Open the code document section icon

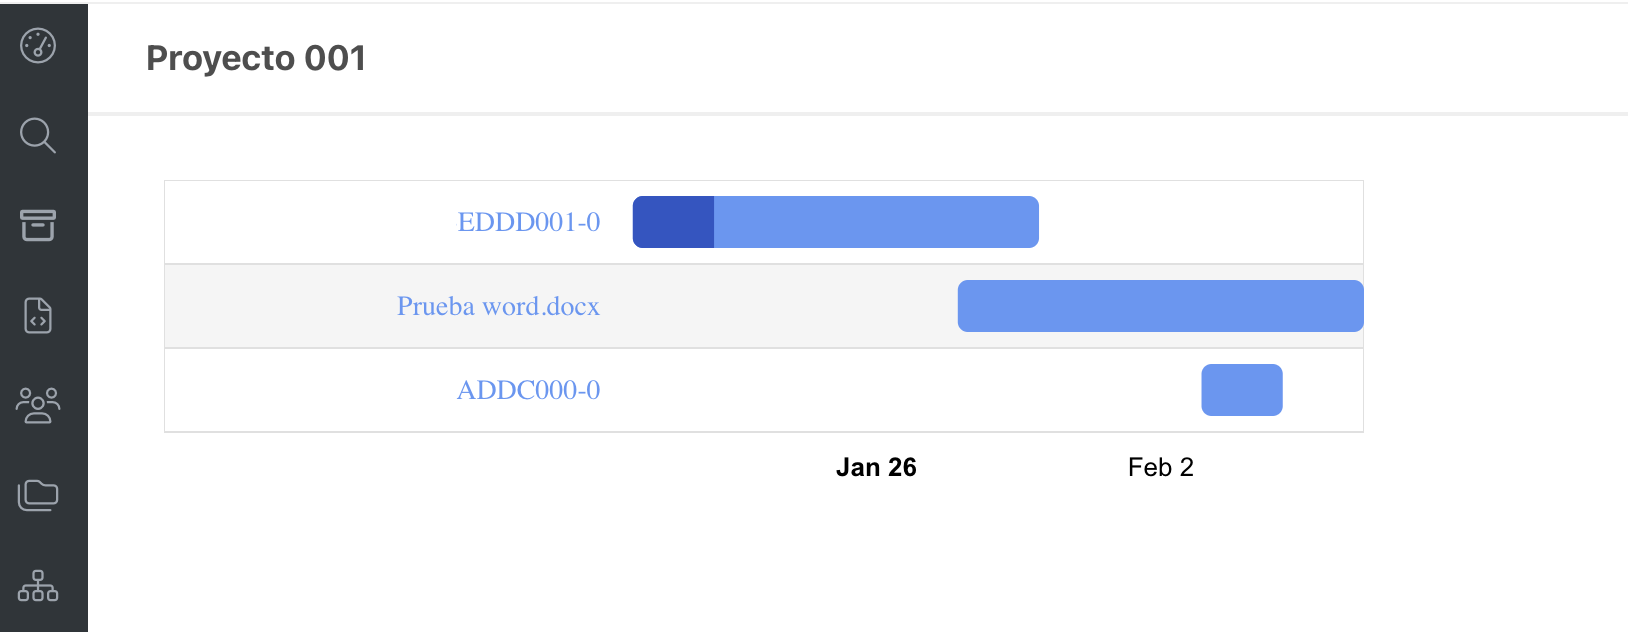tap(38, 315)
